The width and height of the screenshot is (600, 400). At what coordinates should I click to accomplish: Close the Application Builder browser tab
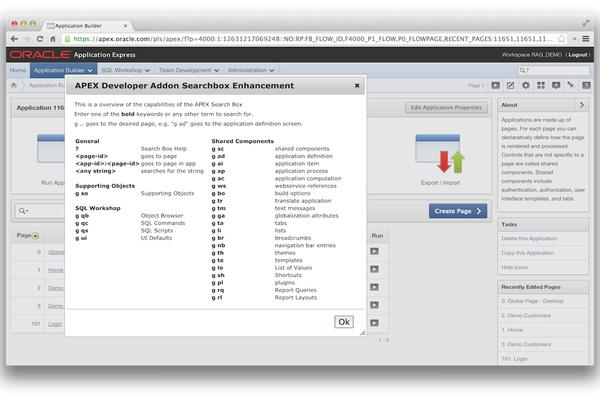(x=125, y=26)
